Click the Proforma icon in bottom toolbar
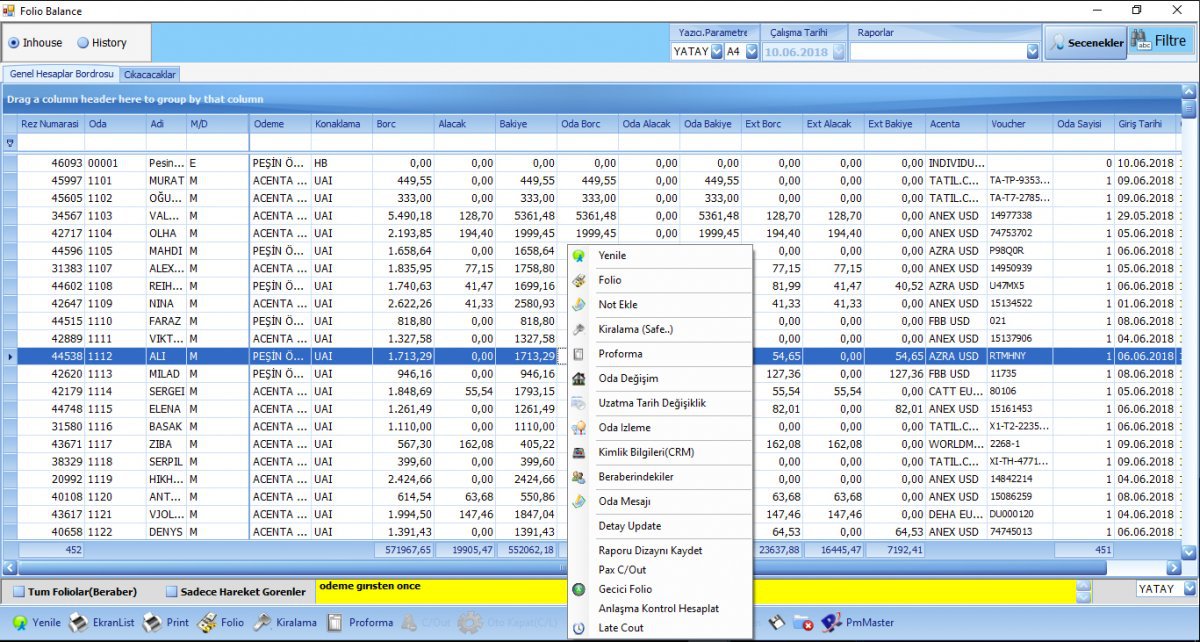 pyautogui.click(x=334, y=622)
